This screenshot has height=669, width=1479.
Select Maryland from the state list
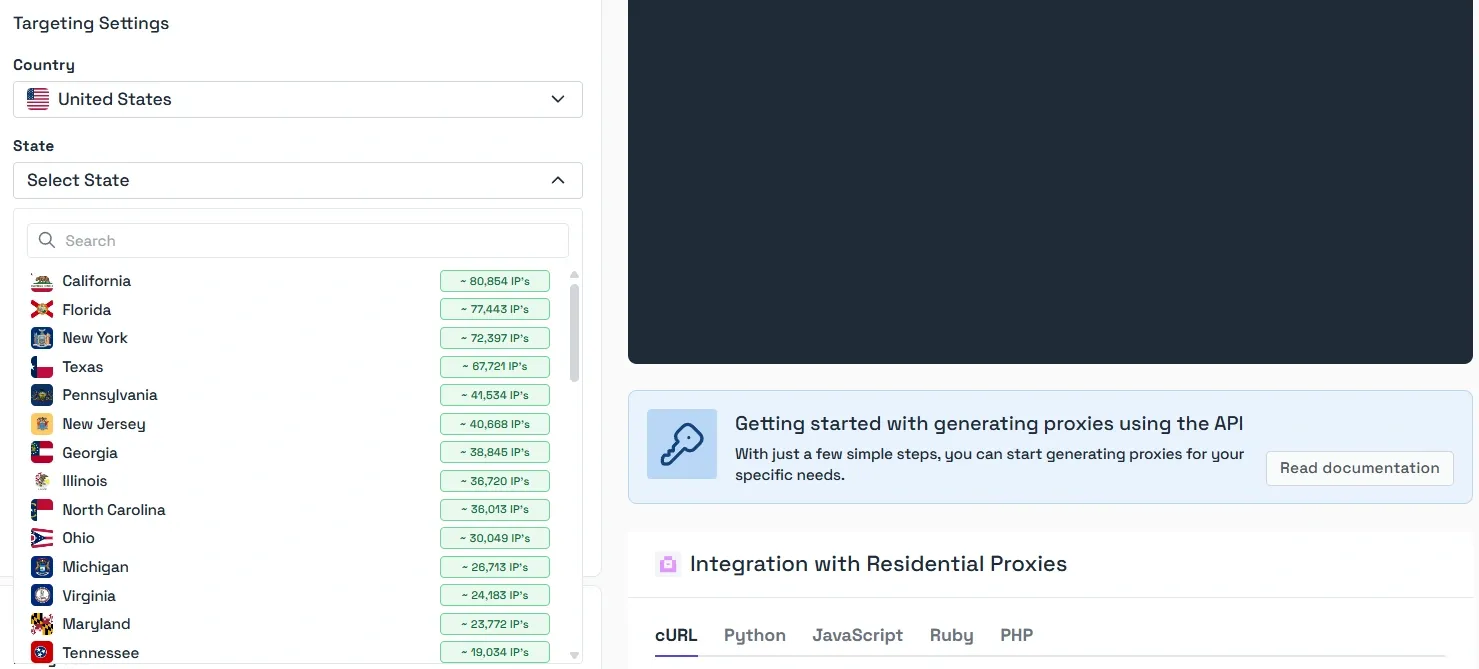pos(290,624)
